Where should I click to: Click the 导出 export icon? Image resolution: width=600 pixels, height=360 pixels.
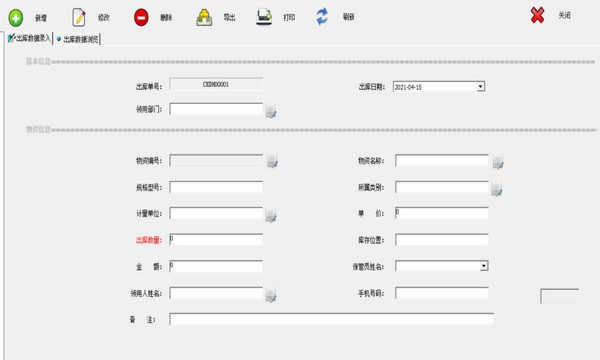click(204, 18)
